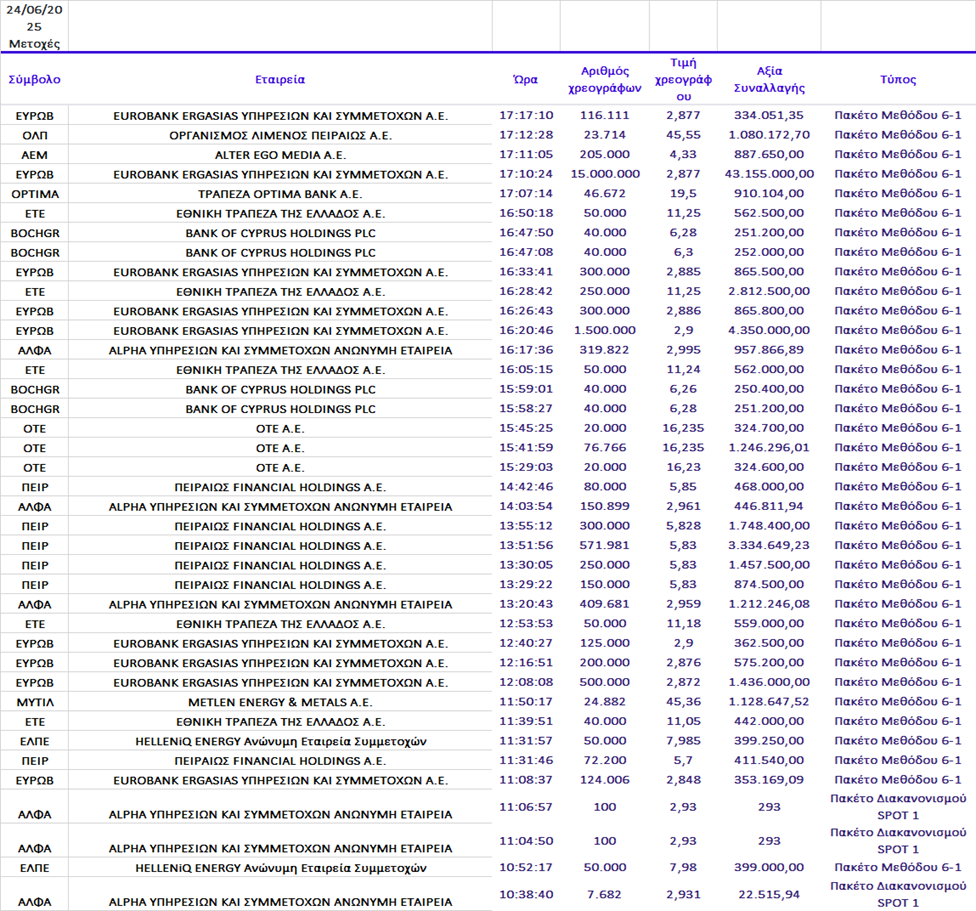Image resolution: width=976 pixels, height=911 pixels.
Task: Click ALTER EGO MEDIA A.E. company cell
Action: click(x=280, y=155)
